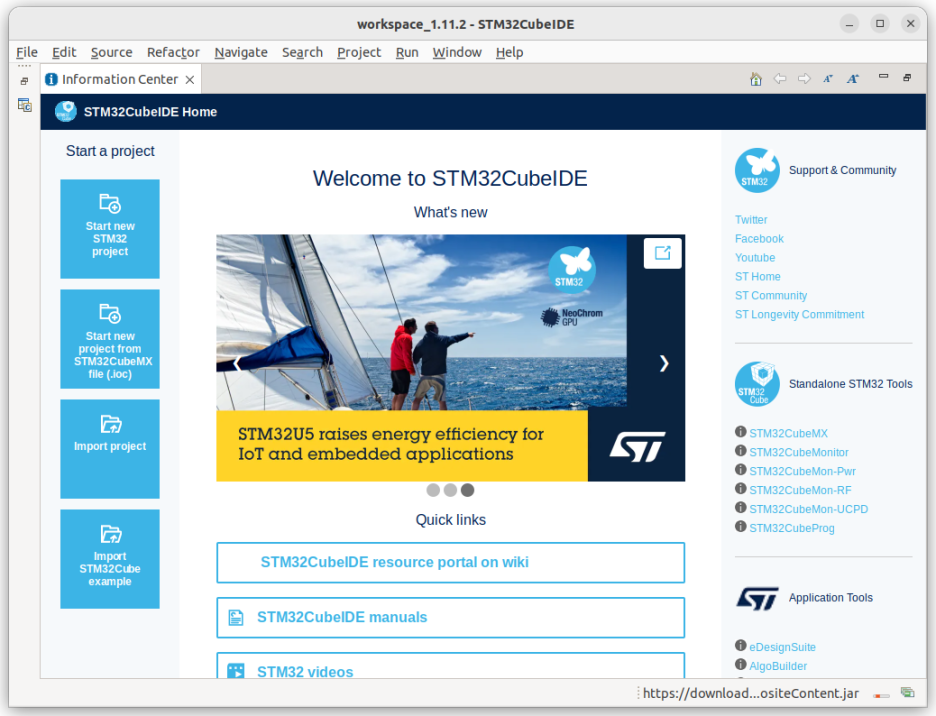Click download progress bar in status bar
Screen dimensions: 936x716
tap(881, 695)
